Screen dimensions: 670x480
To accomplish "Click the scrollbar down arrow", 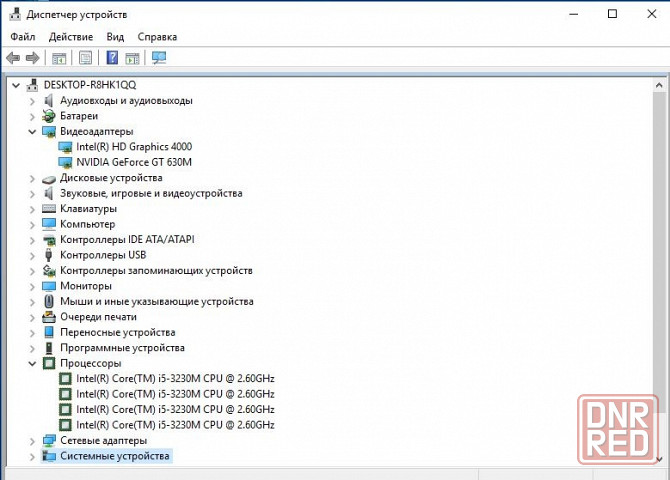I will point(659,459).
